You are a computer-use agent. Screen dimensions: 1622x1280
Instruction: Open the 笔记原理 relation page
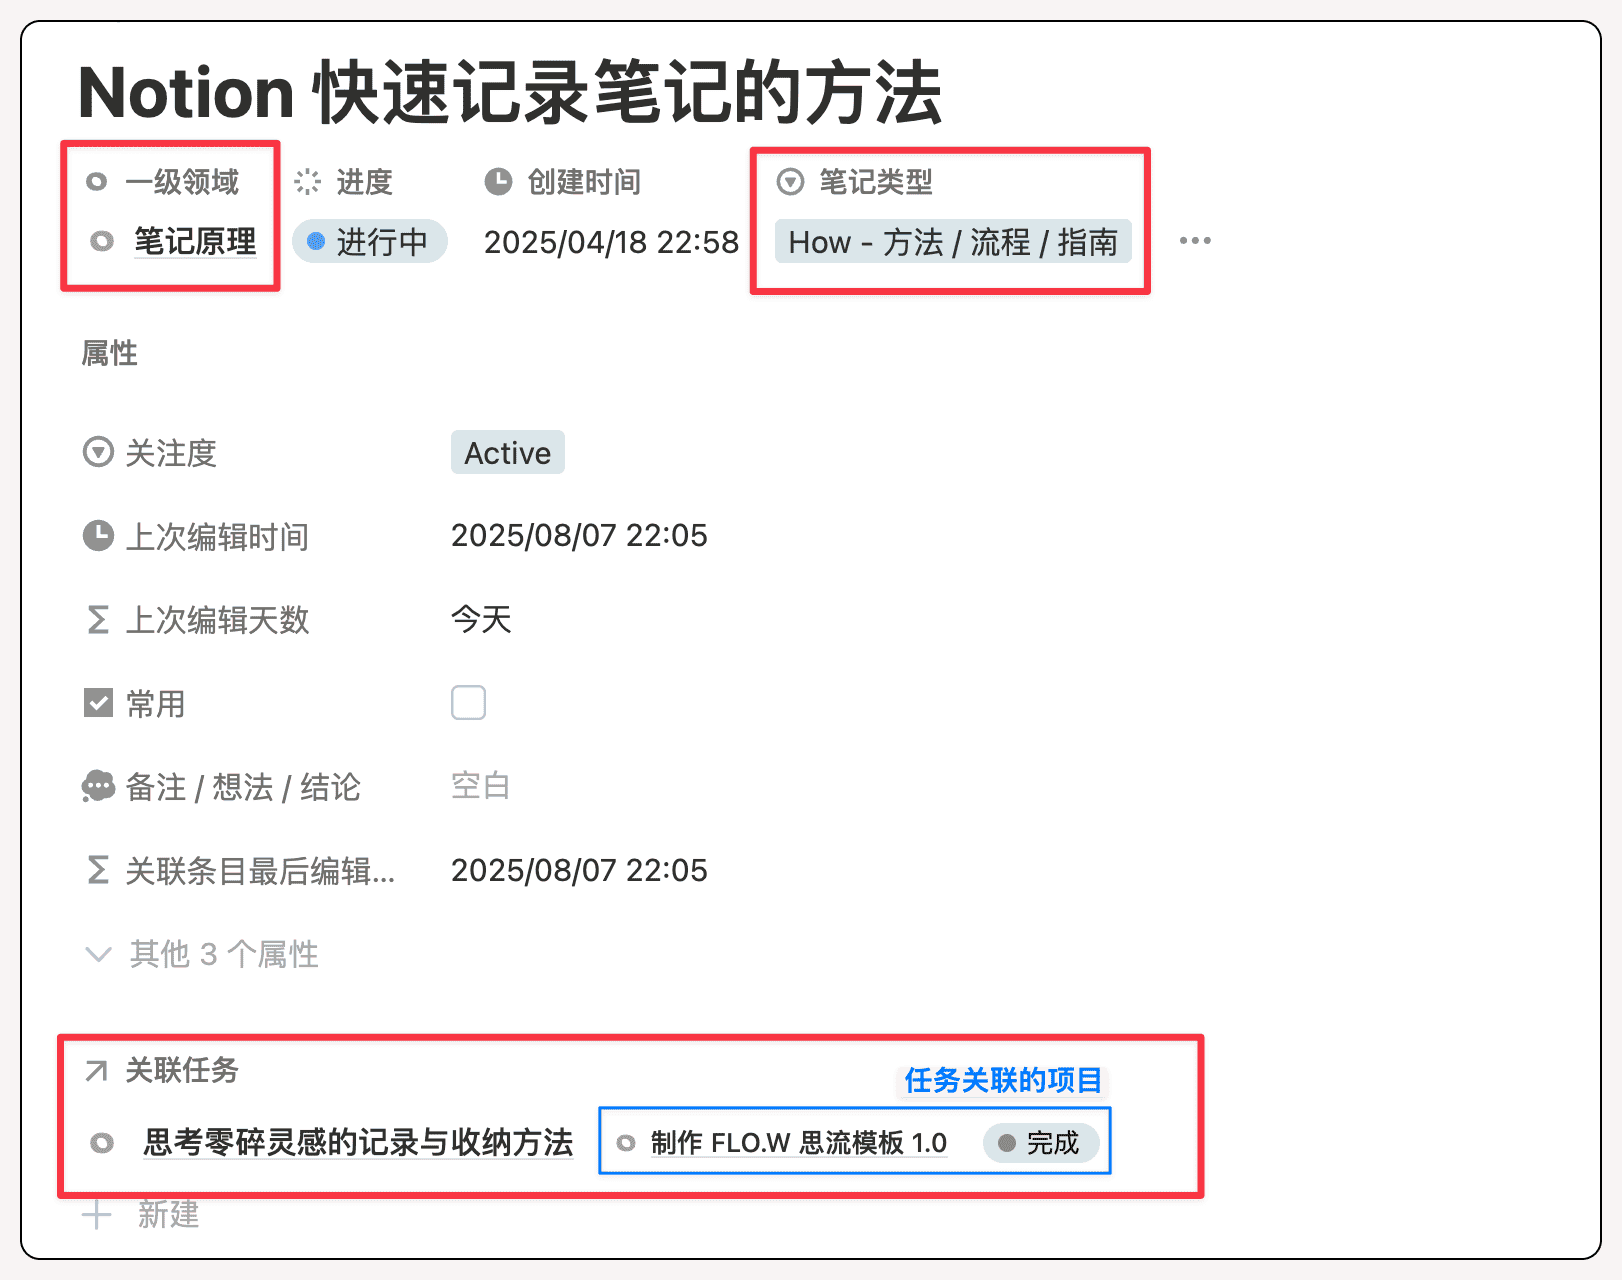tap(195, 241)
